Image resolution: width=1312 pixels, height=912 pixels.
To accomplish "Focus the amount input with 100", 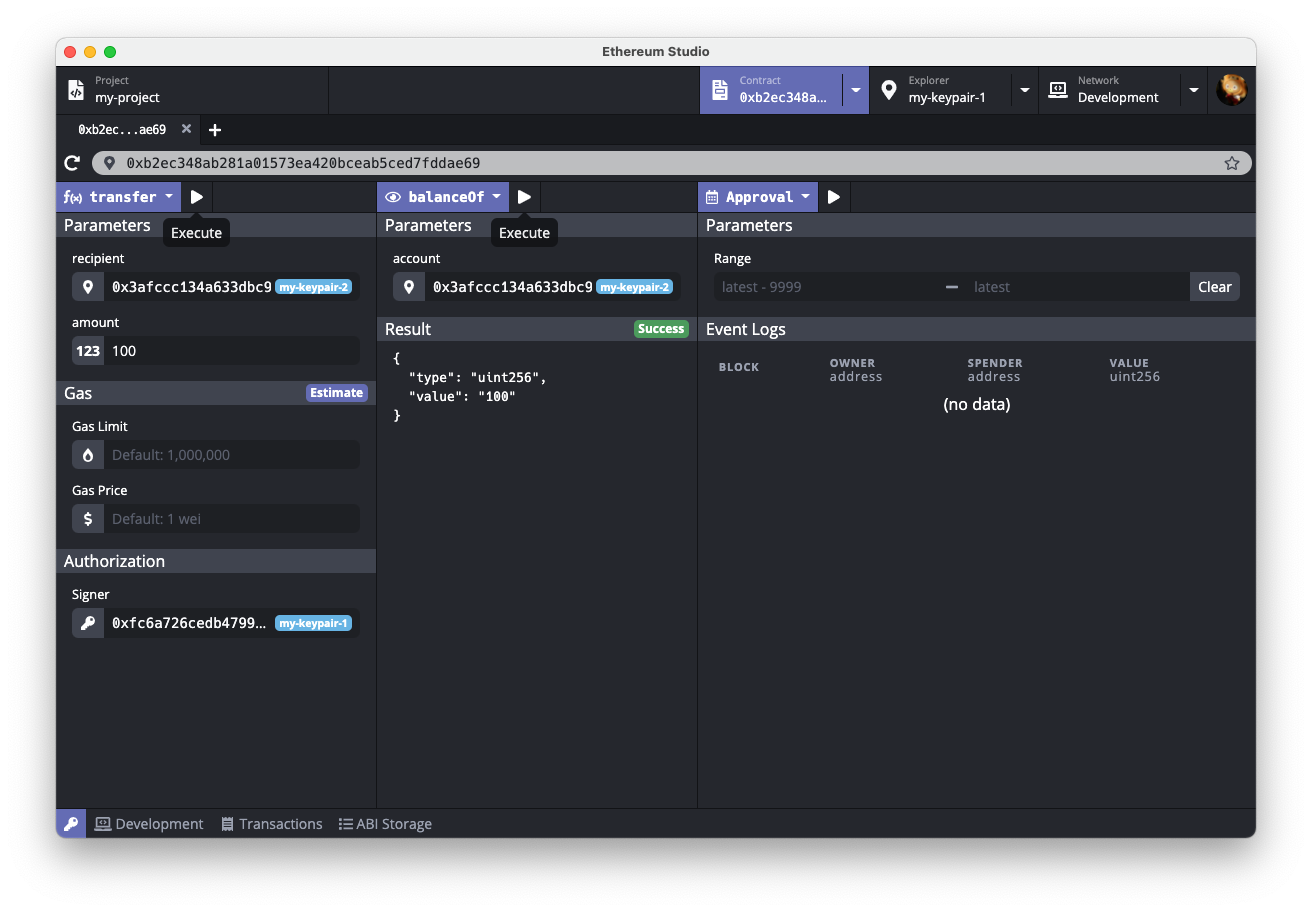I will 231,351.
